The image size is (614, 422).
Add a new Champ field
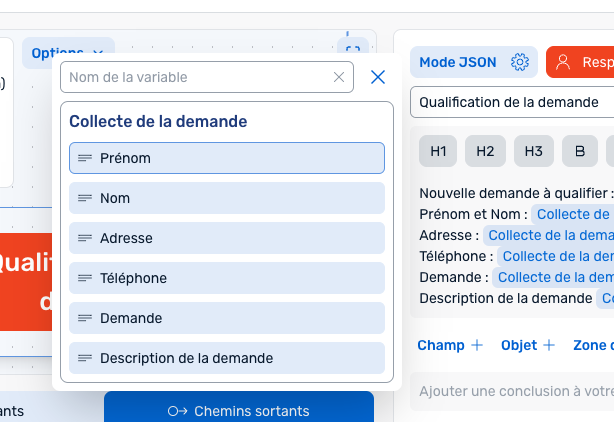[x=450, y=345]
